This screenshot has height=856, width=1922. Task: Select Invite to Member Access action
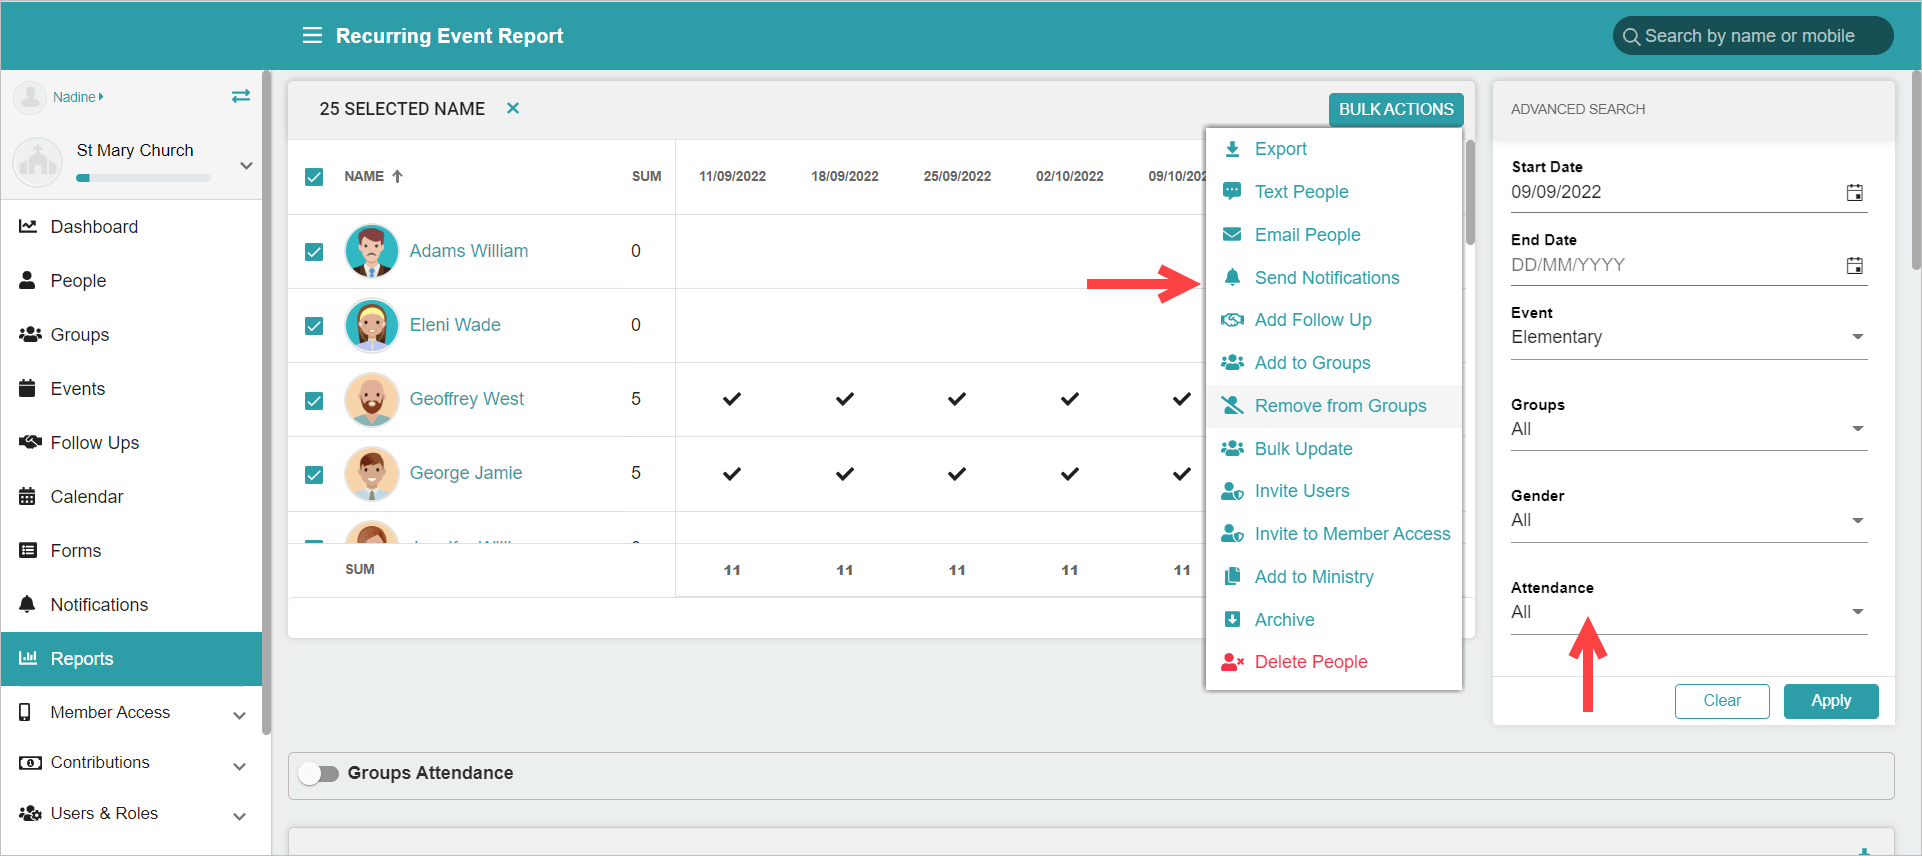coord(1334,534)
